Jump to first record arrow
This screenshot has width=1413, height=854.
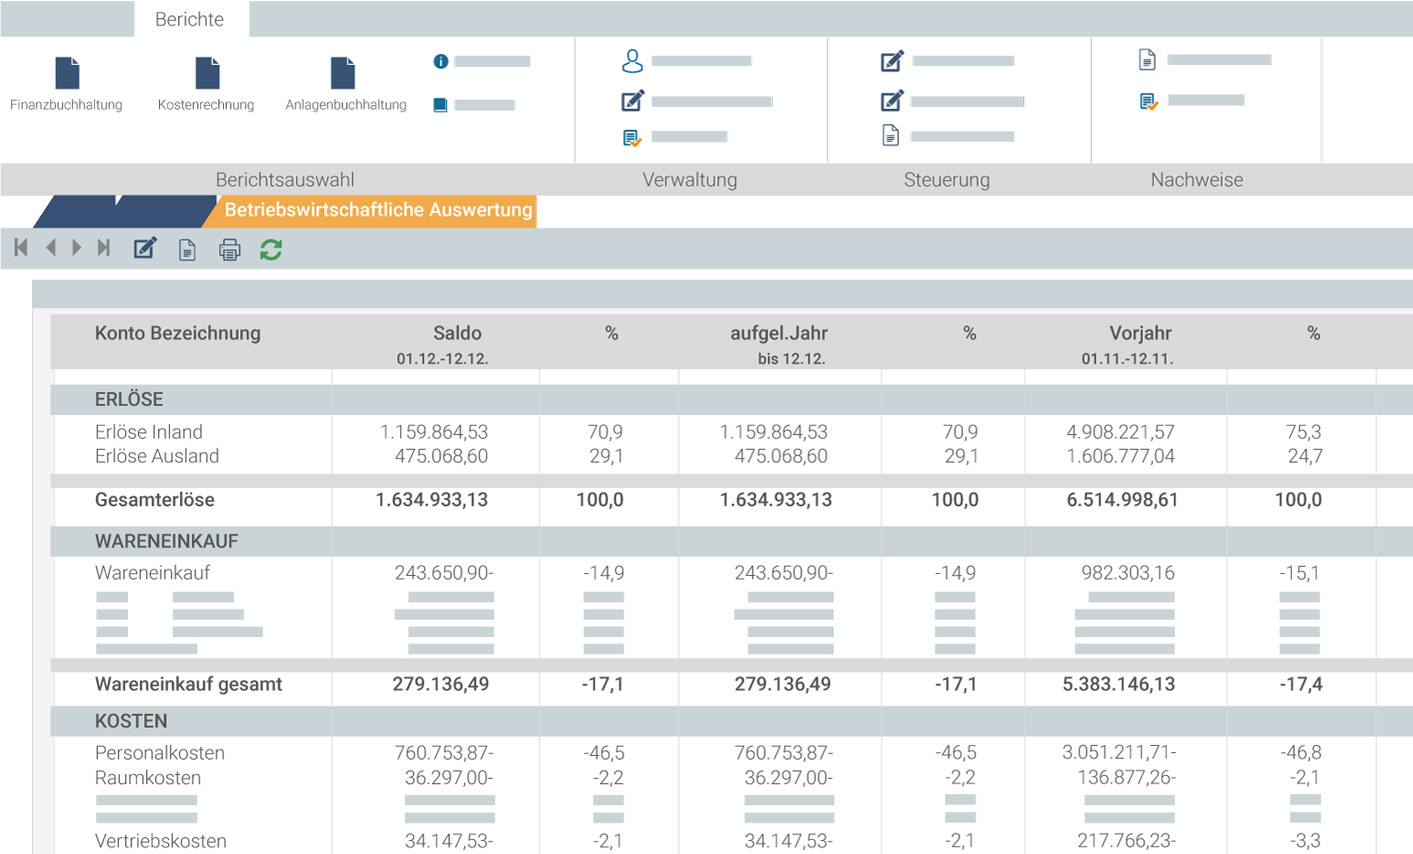click(x=21, y=248)
